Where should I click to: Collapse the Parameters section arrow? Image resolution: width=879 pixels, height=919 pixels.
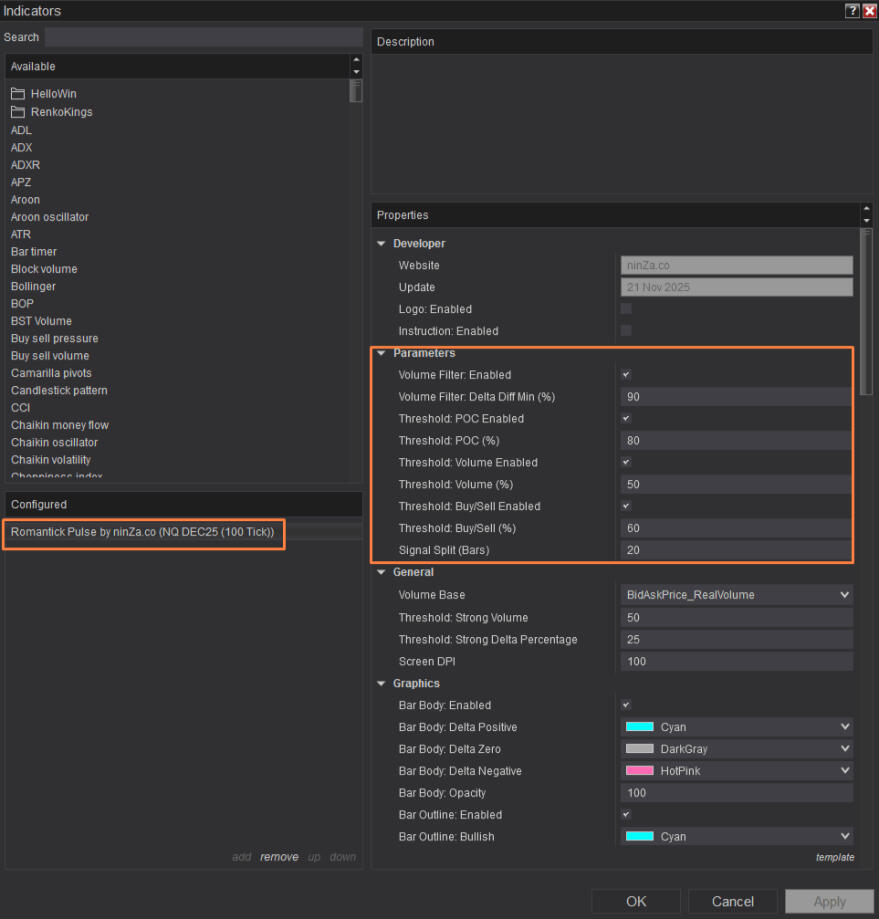click(381, 354)
